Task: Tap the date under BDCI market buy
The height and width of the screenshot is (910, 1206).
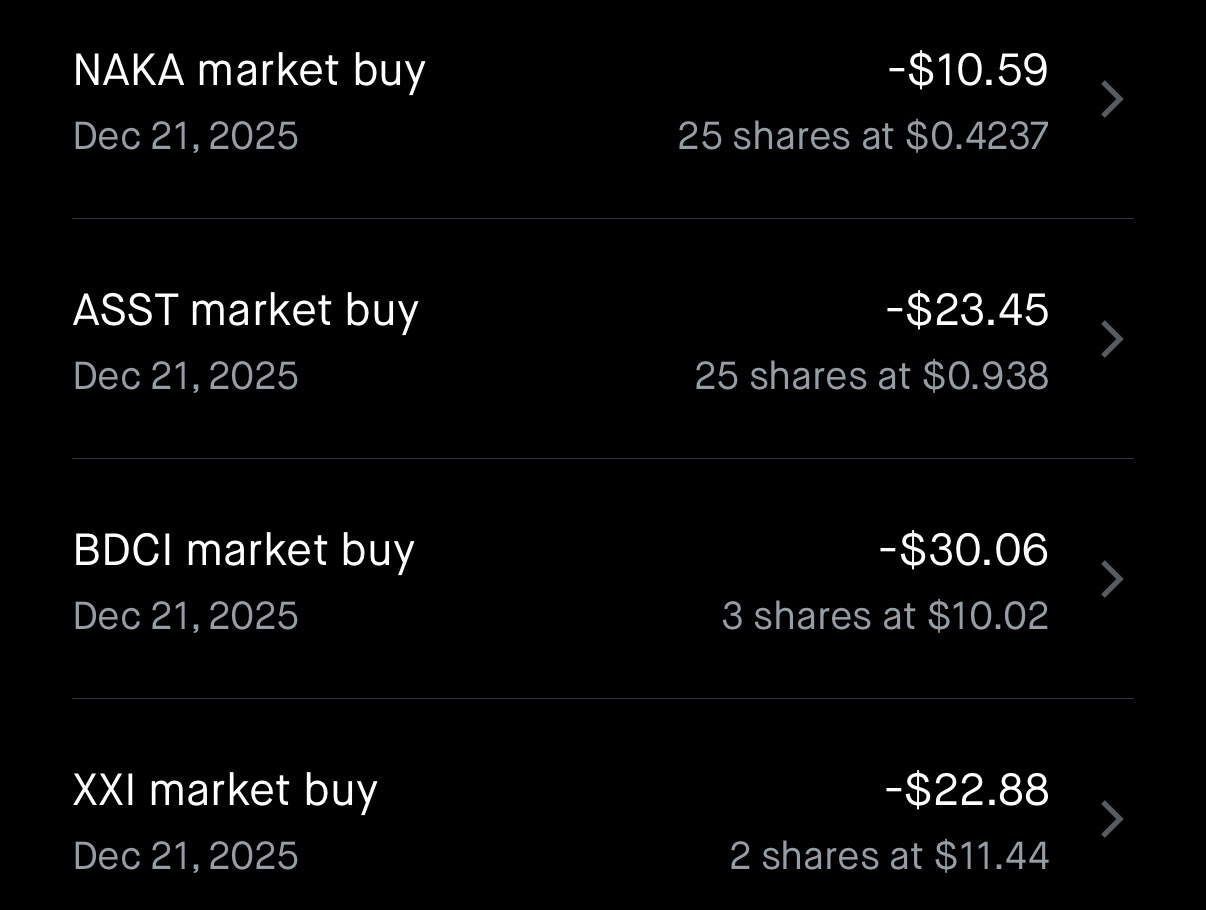Action: tap(186, 616)
